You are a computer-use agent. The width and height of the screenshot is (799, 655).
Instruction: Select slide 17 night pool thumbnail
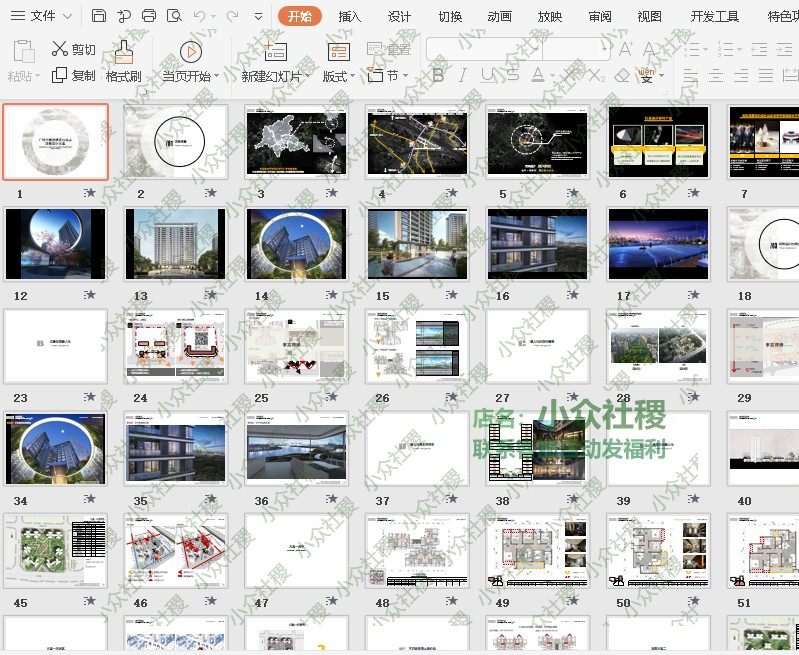click(658, 244)
